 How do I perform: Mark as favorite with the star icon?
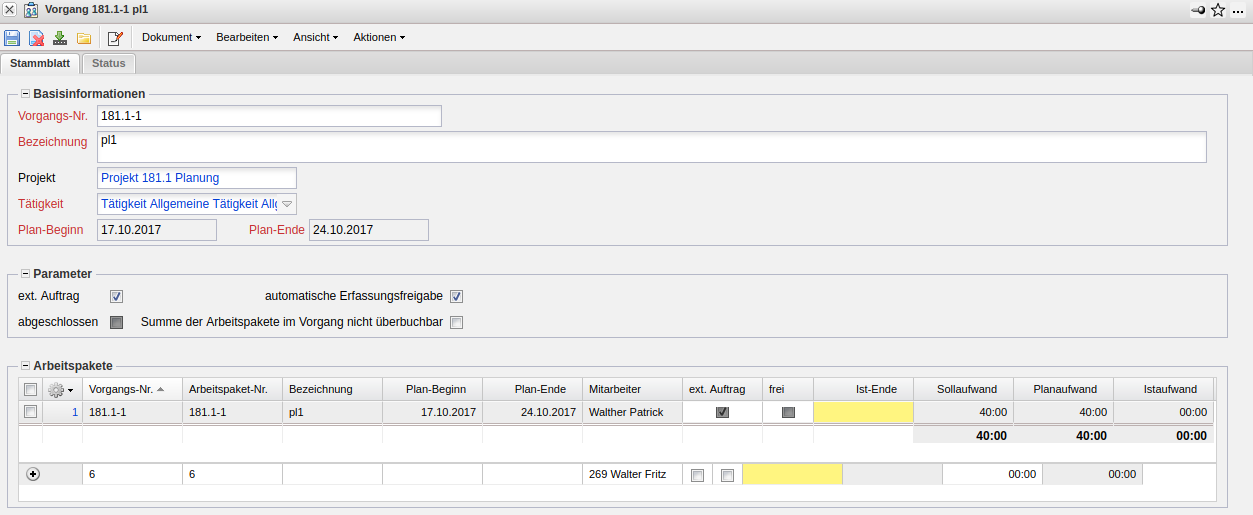[1218, 10]
